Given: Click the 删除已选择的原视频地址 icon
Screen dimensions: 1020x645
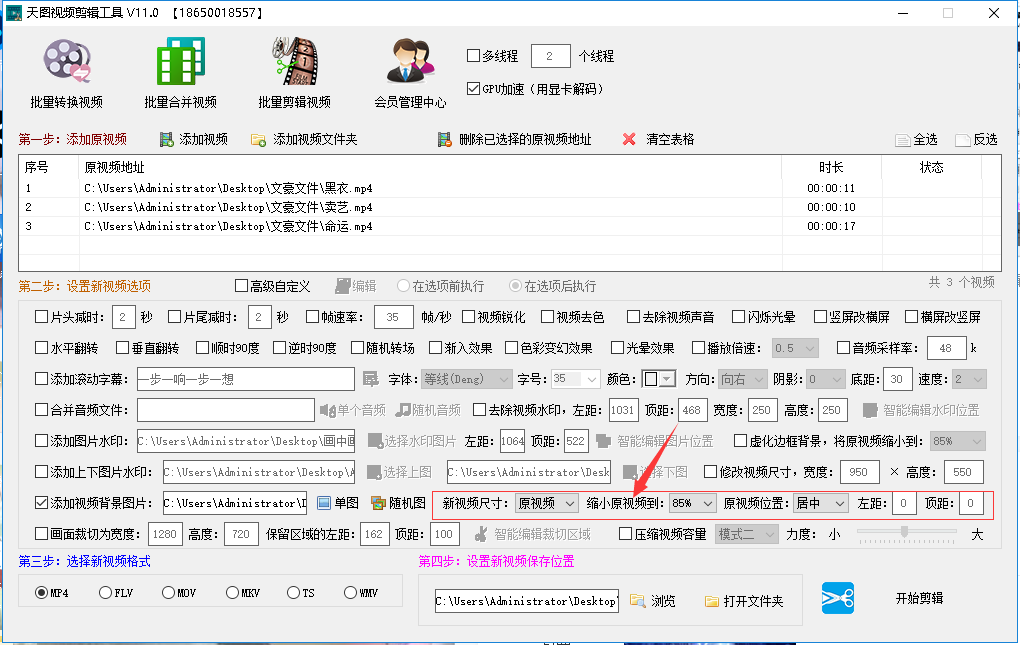Looking at the screenshot, I should click(445, 139).
